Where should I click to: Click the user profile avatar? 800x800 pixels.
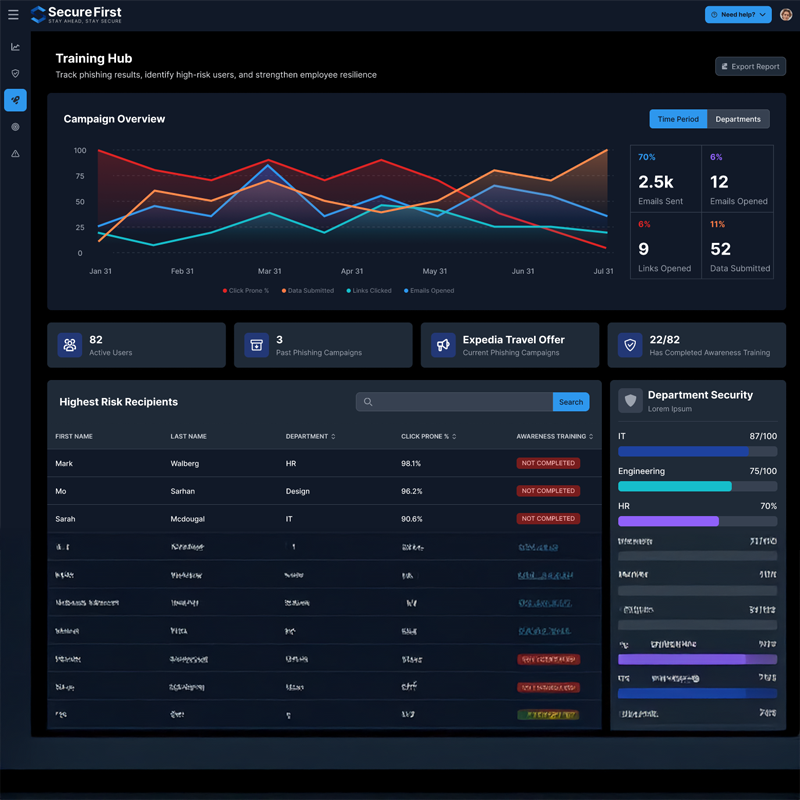click(x=785, y=15)
